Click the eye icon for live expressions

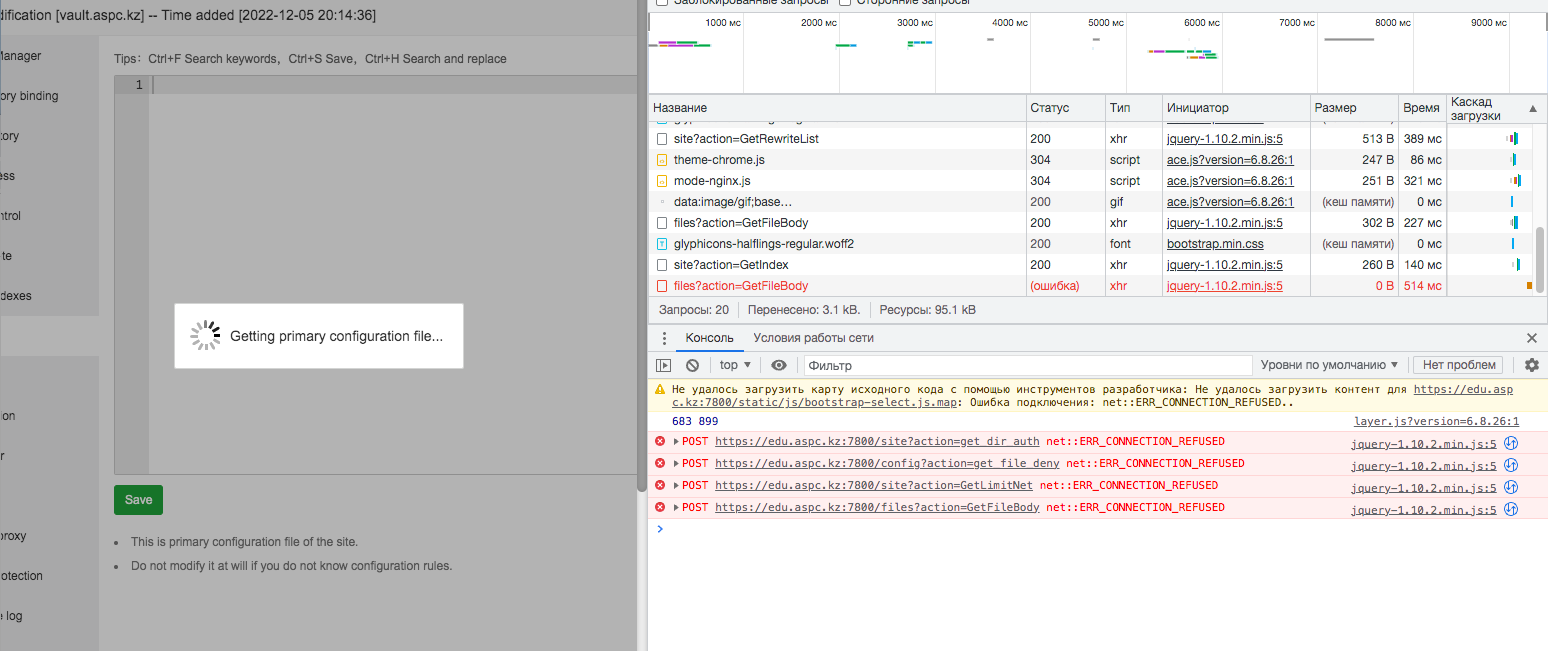779,366
